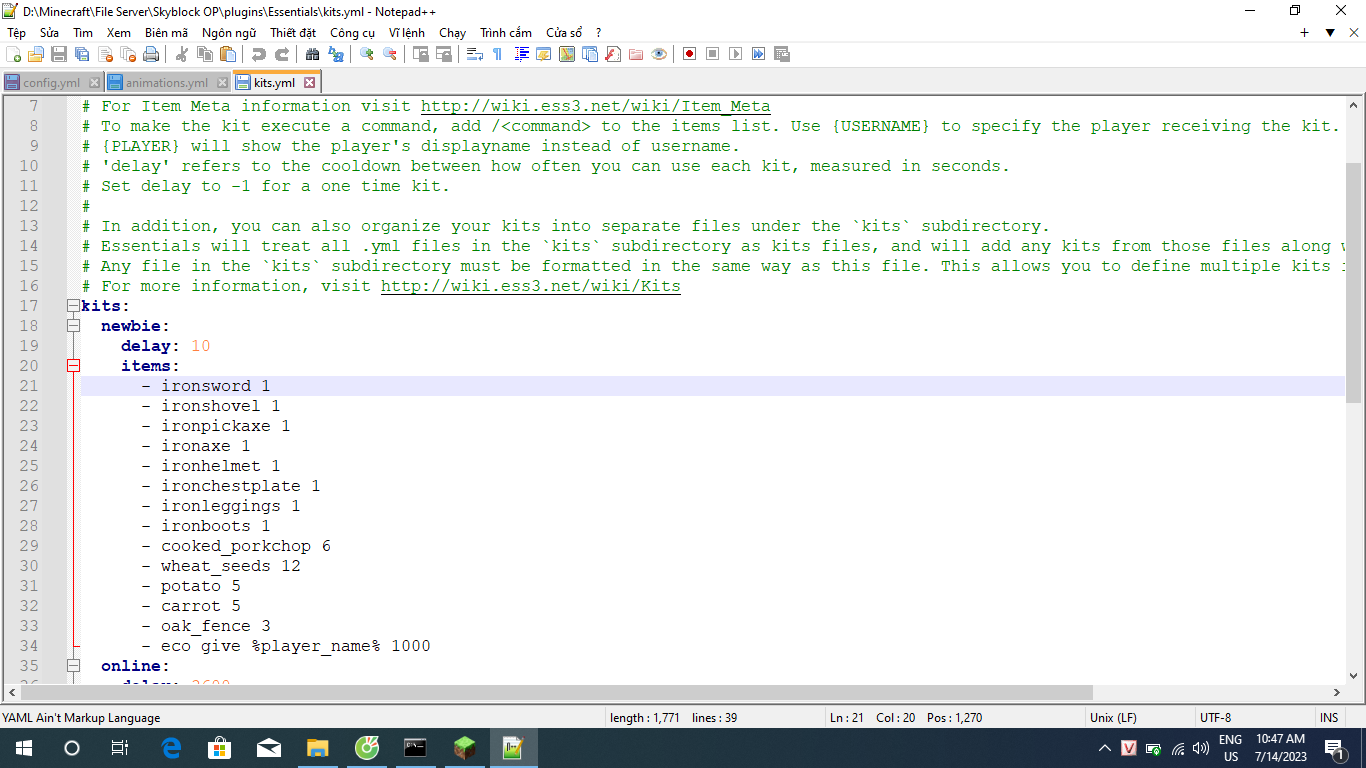Click the plus button in the menu bar
Viewport: 1366px width, 768px height.
[x=1304, y=33]
